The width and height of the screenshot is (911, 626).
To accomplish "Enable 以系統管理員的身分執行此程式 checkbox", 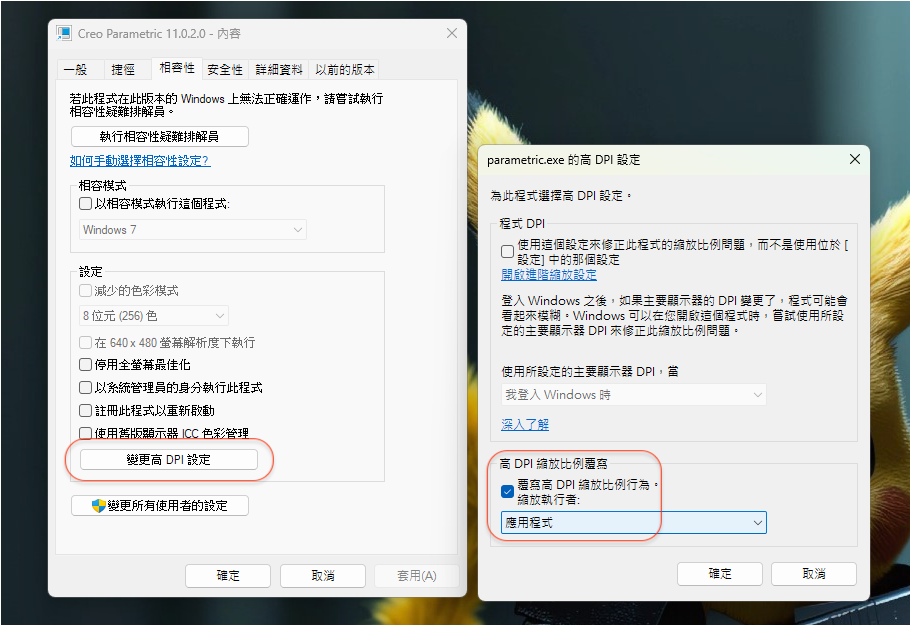I will click(x=86, y=388).
